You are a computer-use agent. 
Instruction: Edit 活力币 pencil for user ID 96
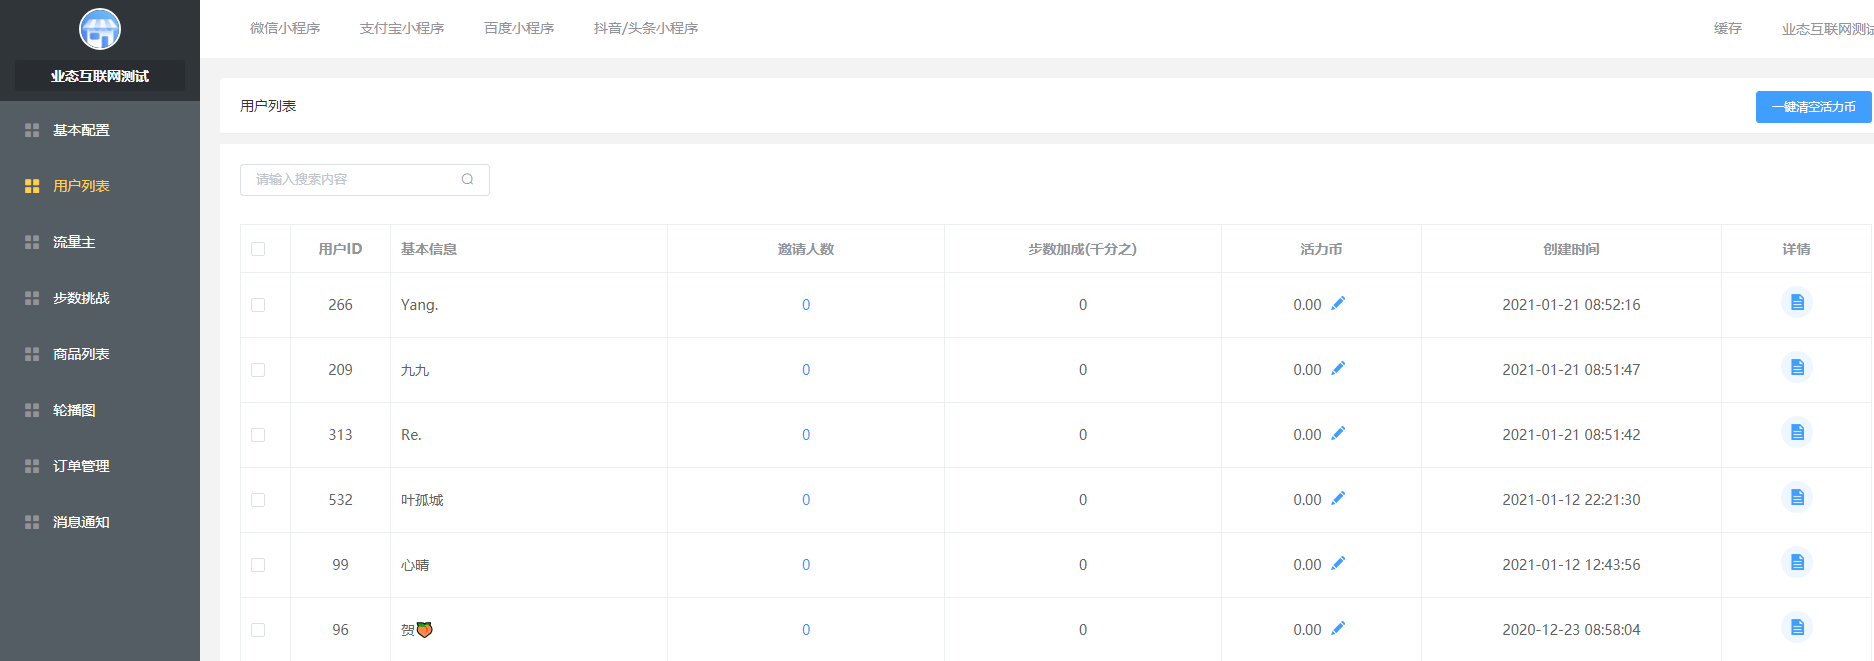(1338, 628)
